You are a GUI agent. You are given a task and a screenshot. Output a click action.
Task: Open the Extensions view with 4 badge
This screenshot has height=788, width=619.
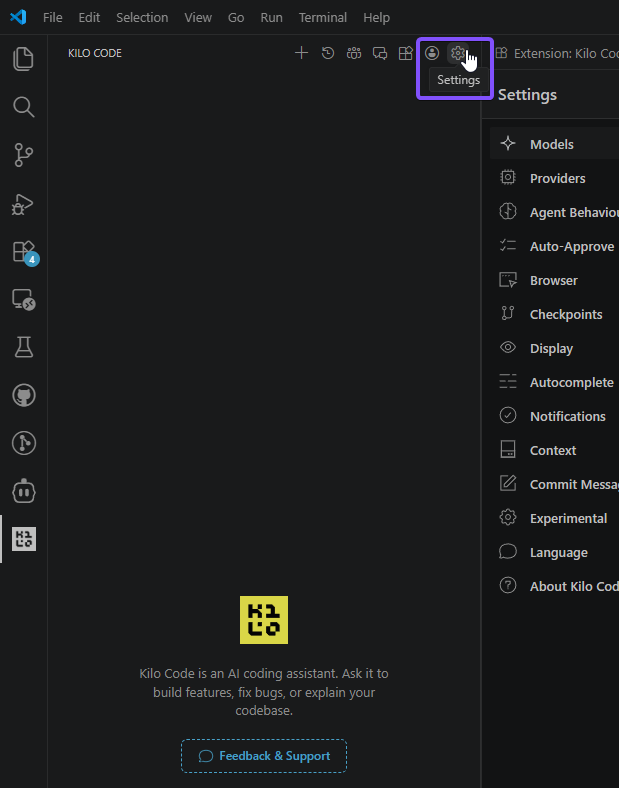click(24, 251)
